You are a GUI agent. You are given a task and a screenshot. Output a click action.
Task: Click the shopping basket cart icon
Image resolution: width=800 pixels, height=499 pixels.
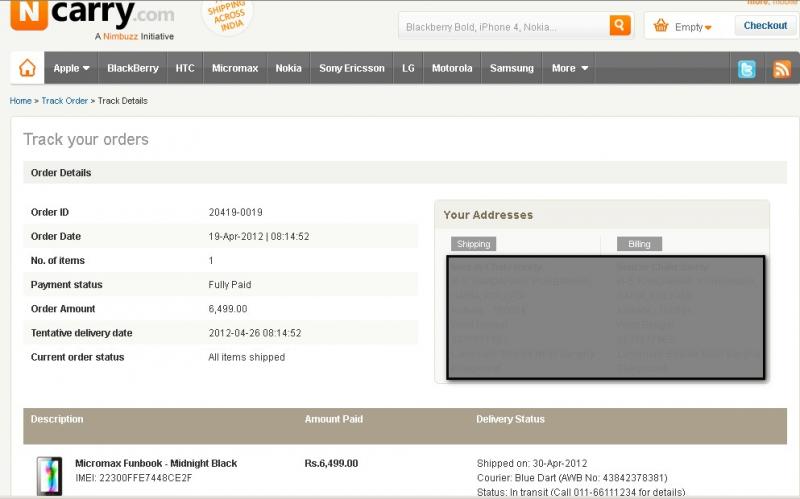[661, 25]
